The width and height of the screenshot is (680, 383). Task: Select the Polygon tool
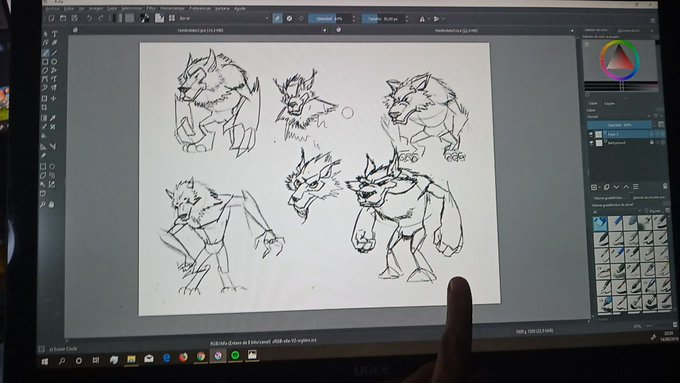pos(45,70)
